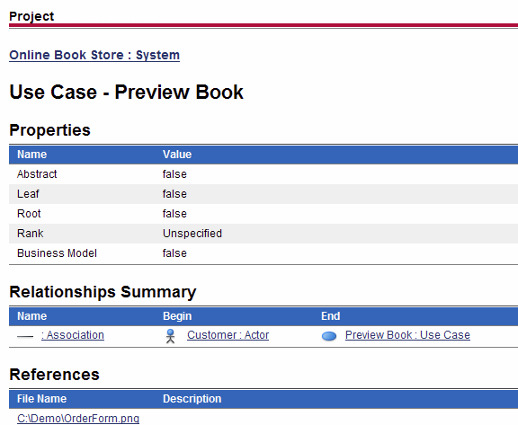This screenshot has height=425, width=518.
Task: Select the Business Model property row
Action: point(263,253)
